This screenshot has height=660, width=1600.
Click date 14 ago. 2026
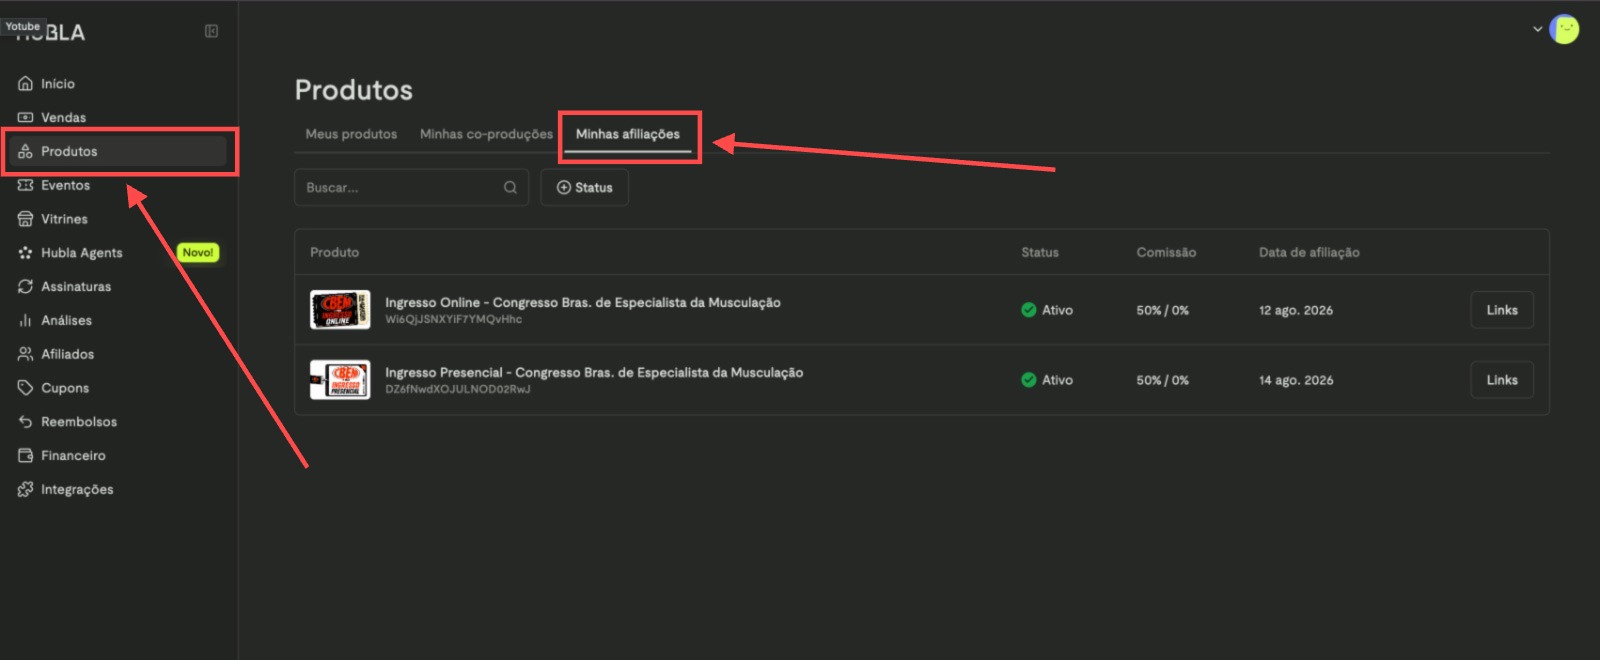(x=1296, y=380)
